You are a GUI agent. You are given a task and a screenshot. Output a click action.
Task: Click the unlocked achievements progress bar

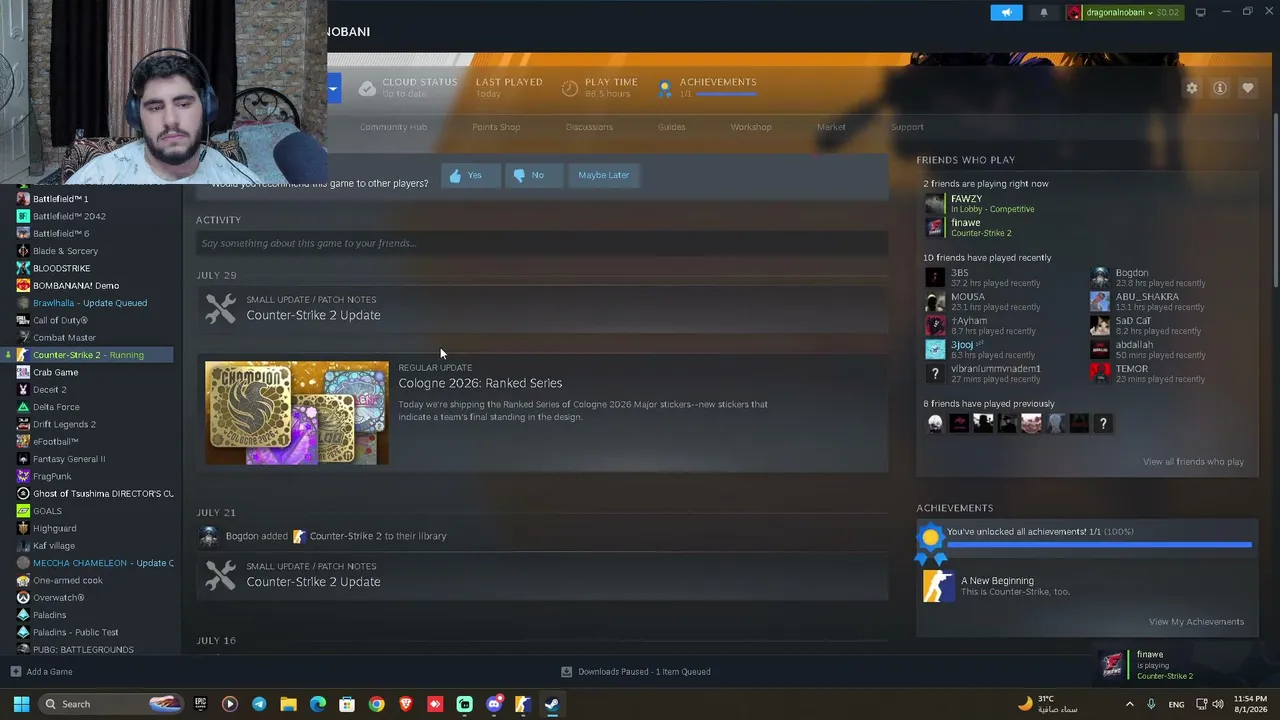pos(1099,545)
